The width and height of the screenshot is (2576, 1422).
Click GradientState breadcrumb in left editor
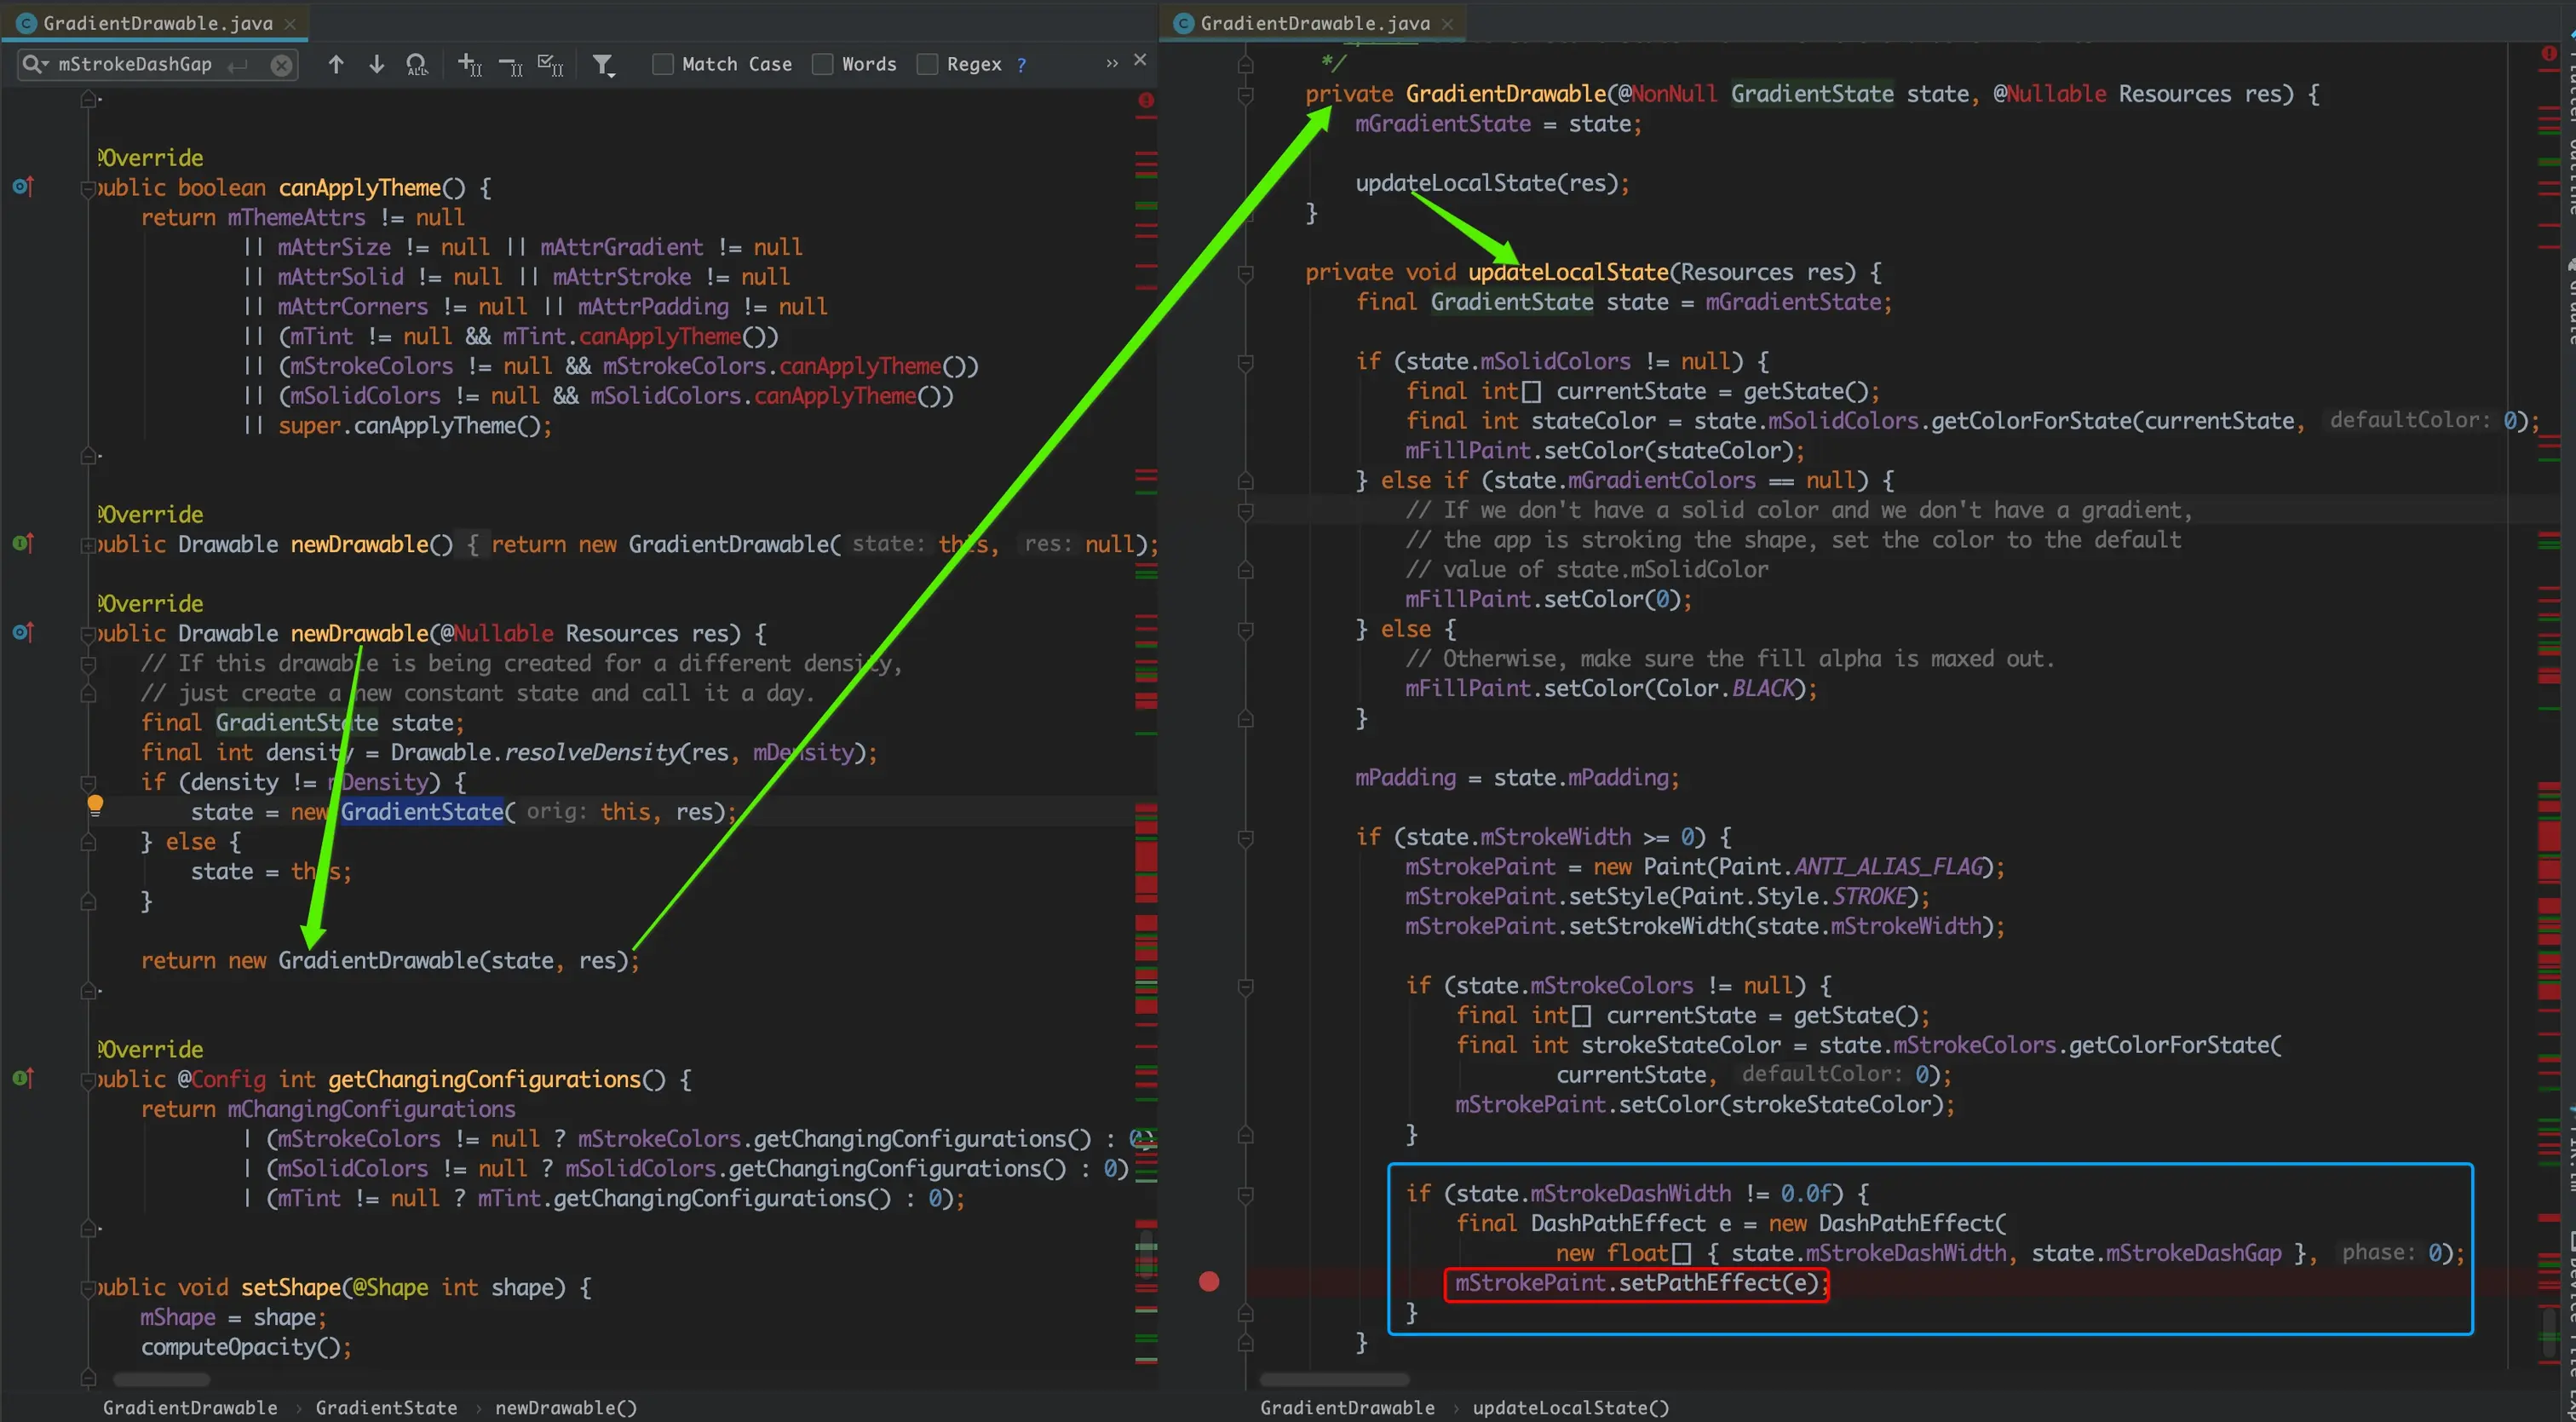click(x=386, y=1407)
